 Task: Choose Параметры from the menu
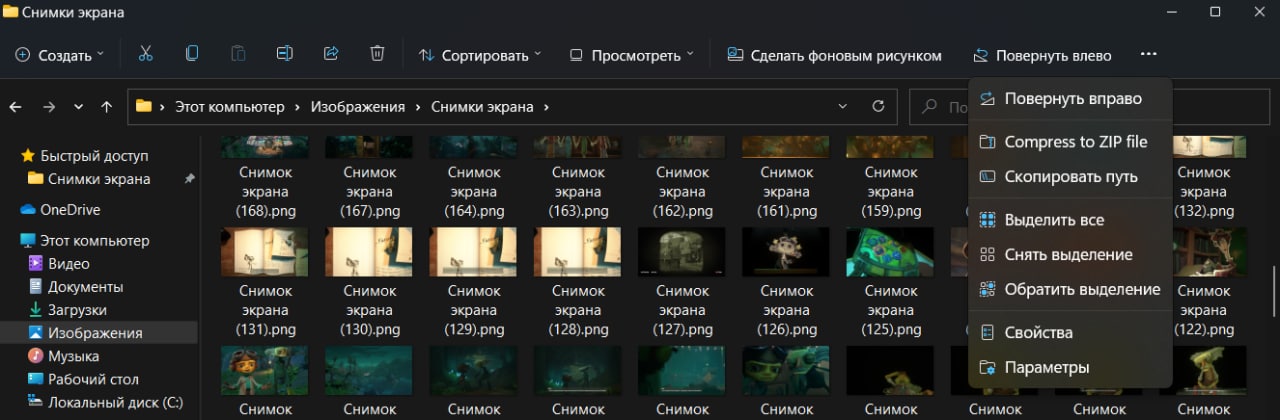1070,368
